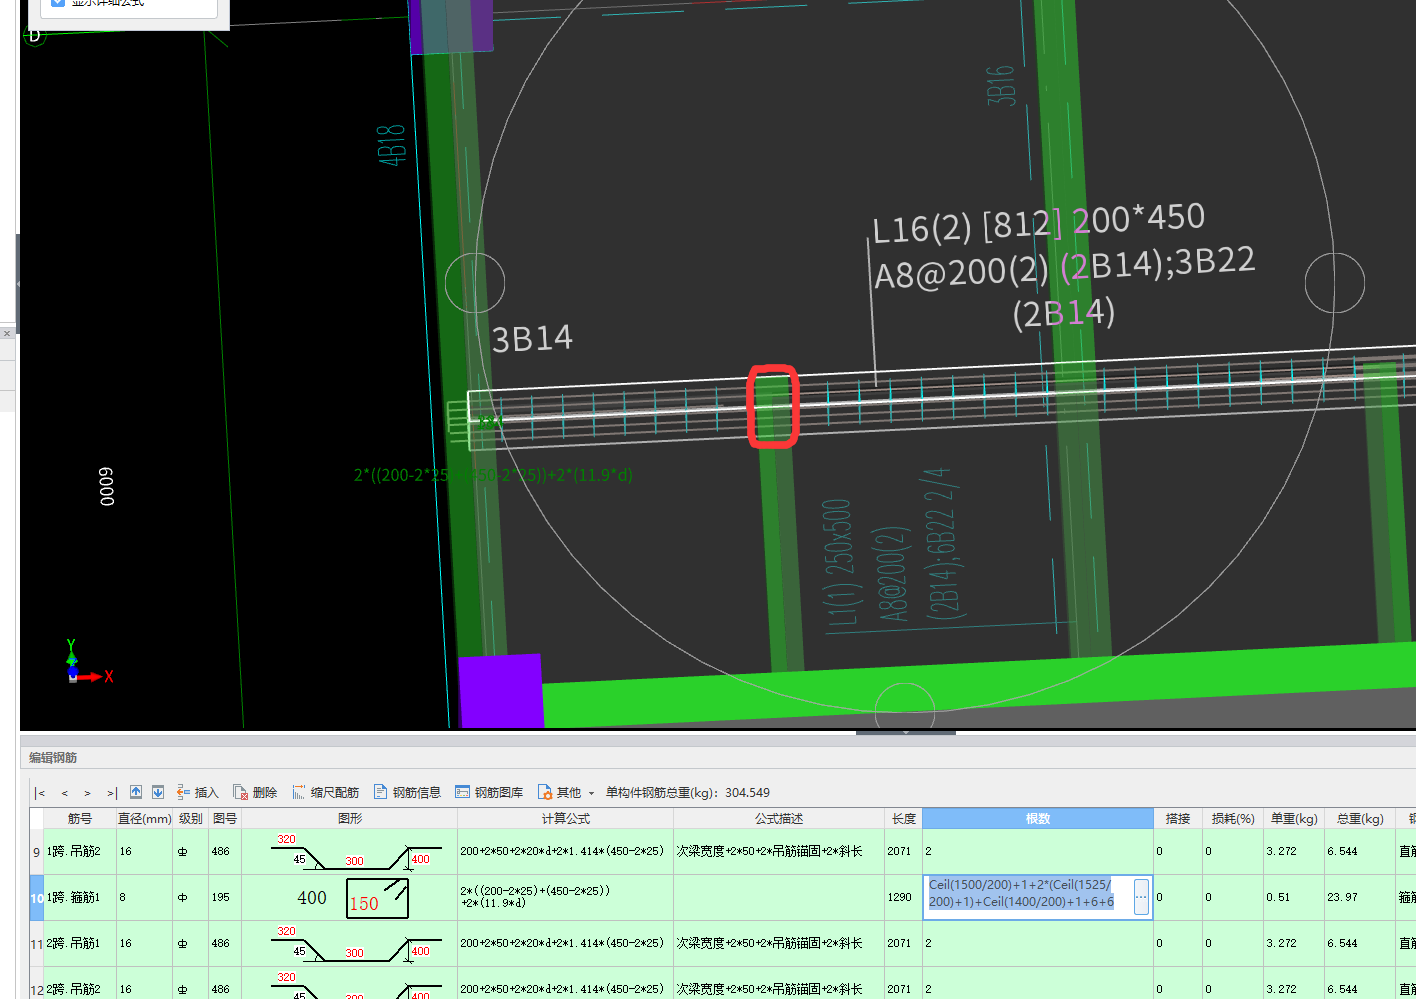
Task: Click the 公式描述 column header
Action: (779, 818)
